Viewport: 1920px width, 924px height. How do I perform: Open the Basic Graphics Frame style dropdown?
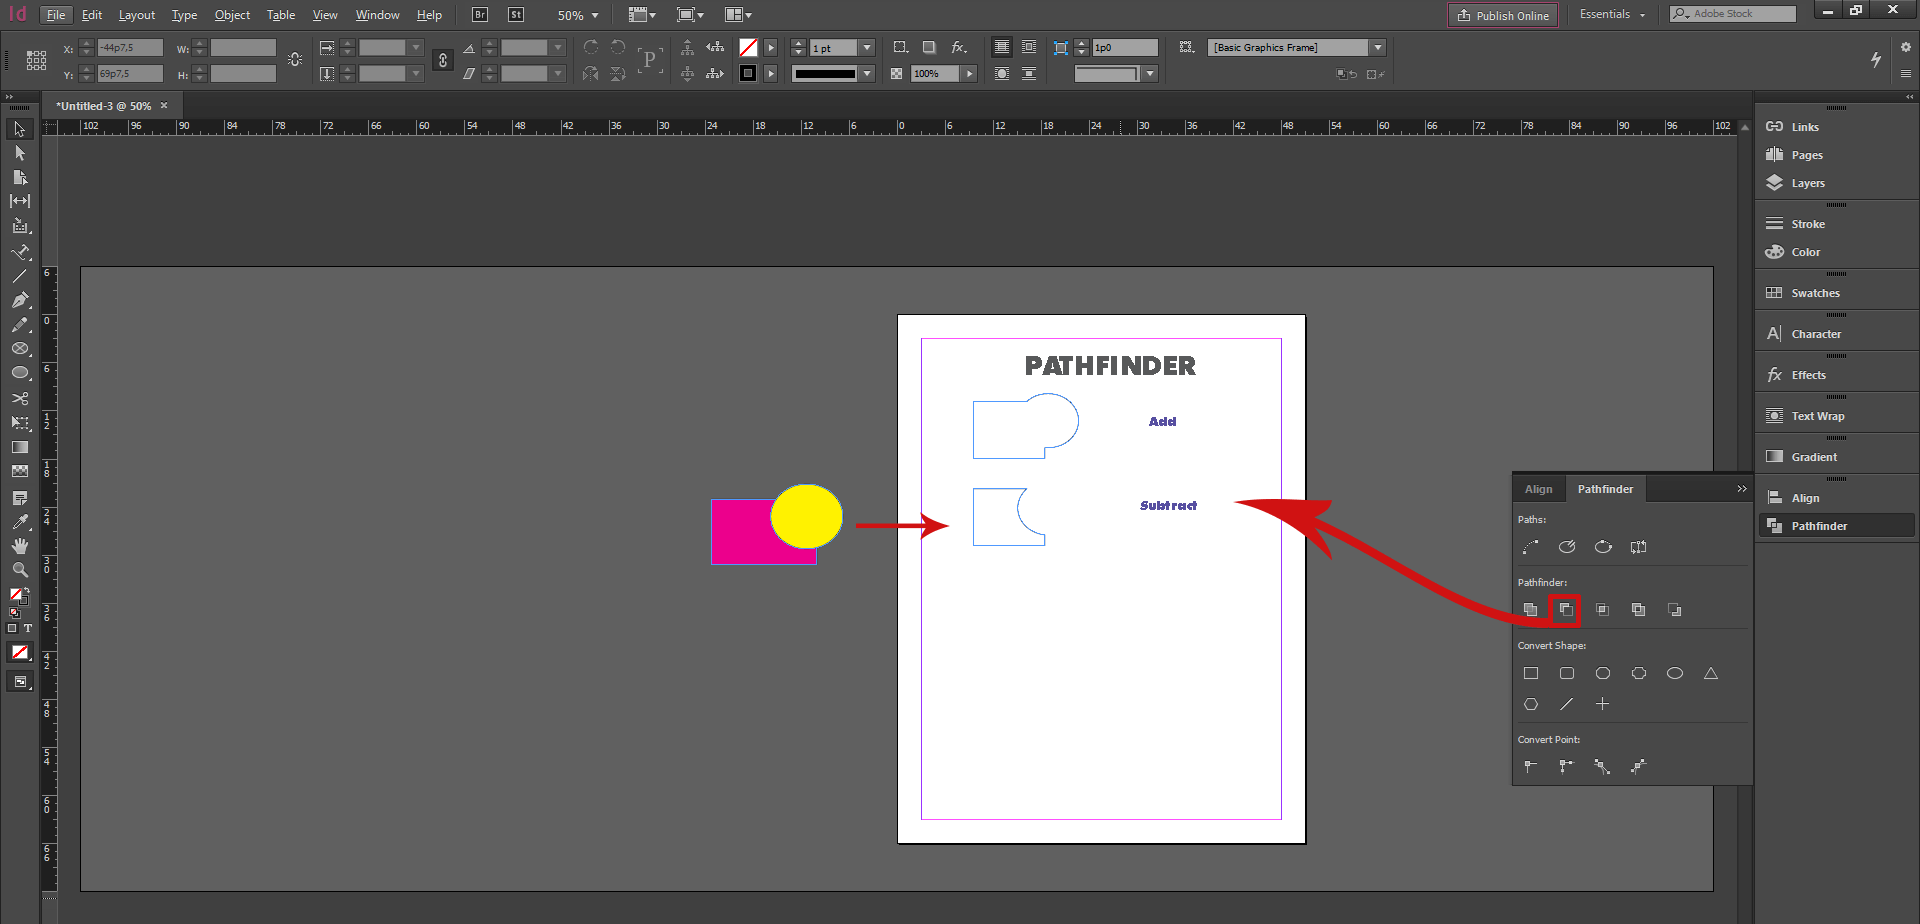[1378, 47]
